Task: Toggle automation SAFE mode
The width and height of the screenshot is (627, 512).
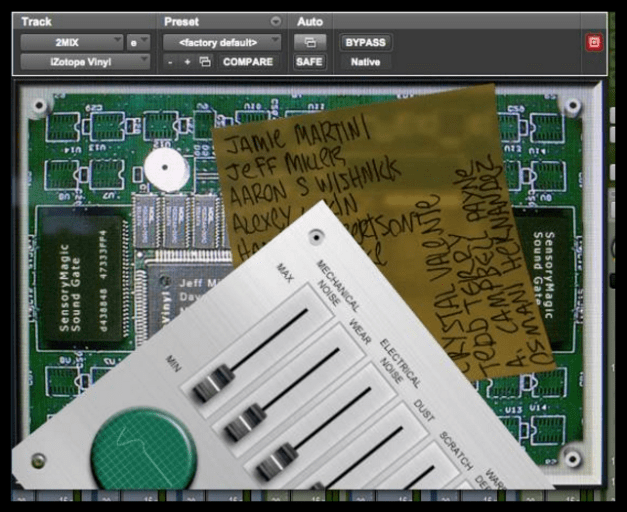Action: pyautogui.click(x=309, y=62)
